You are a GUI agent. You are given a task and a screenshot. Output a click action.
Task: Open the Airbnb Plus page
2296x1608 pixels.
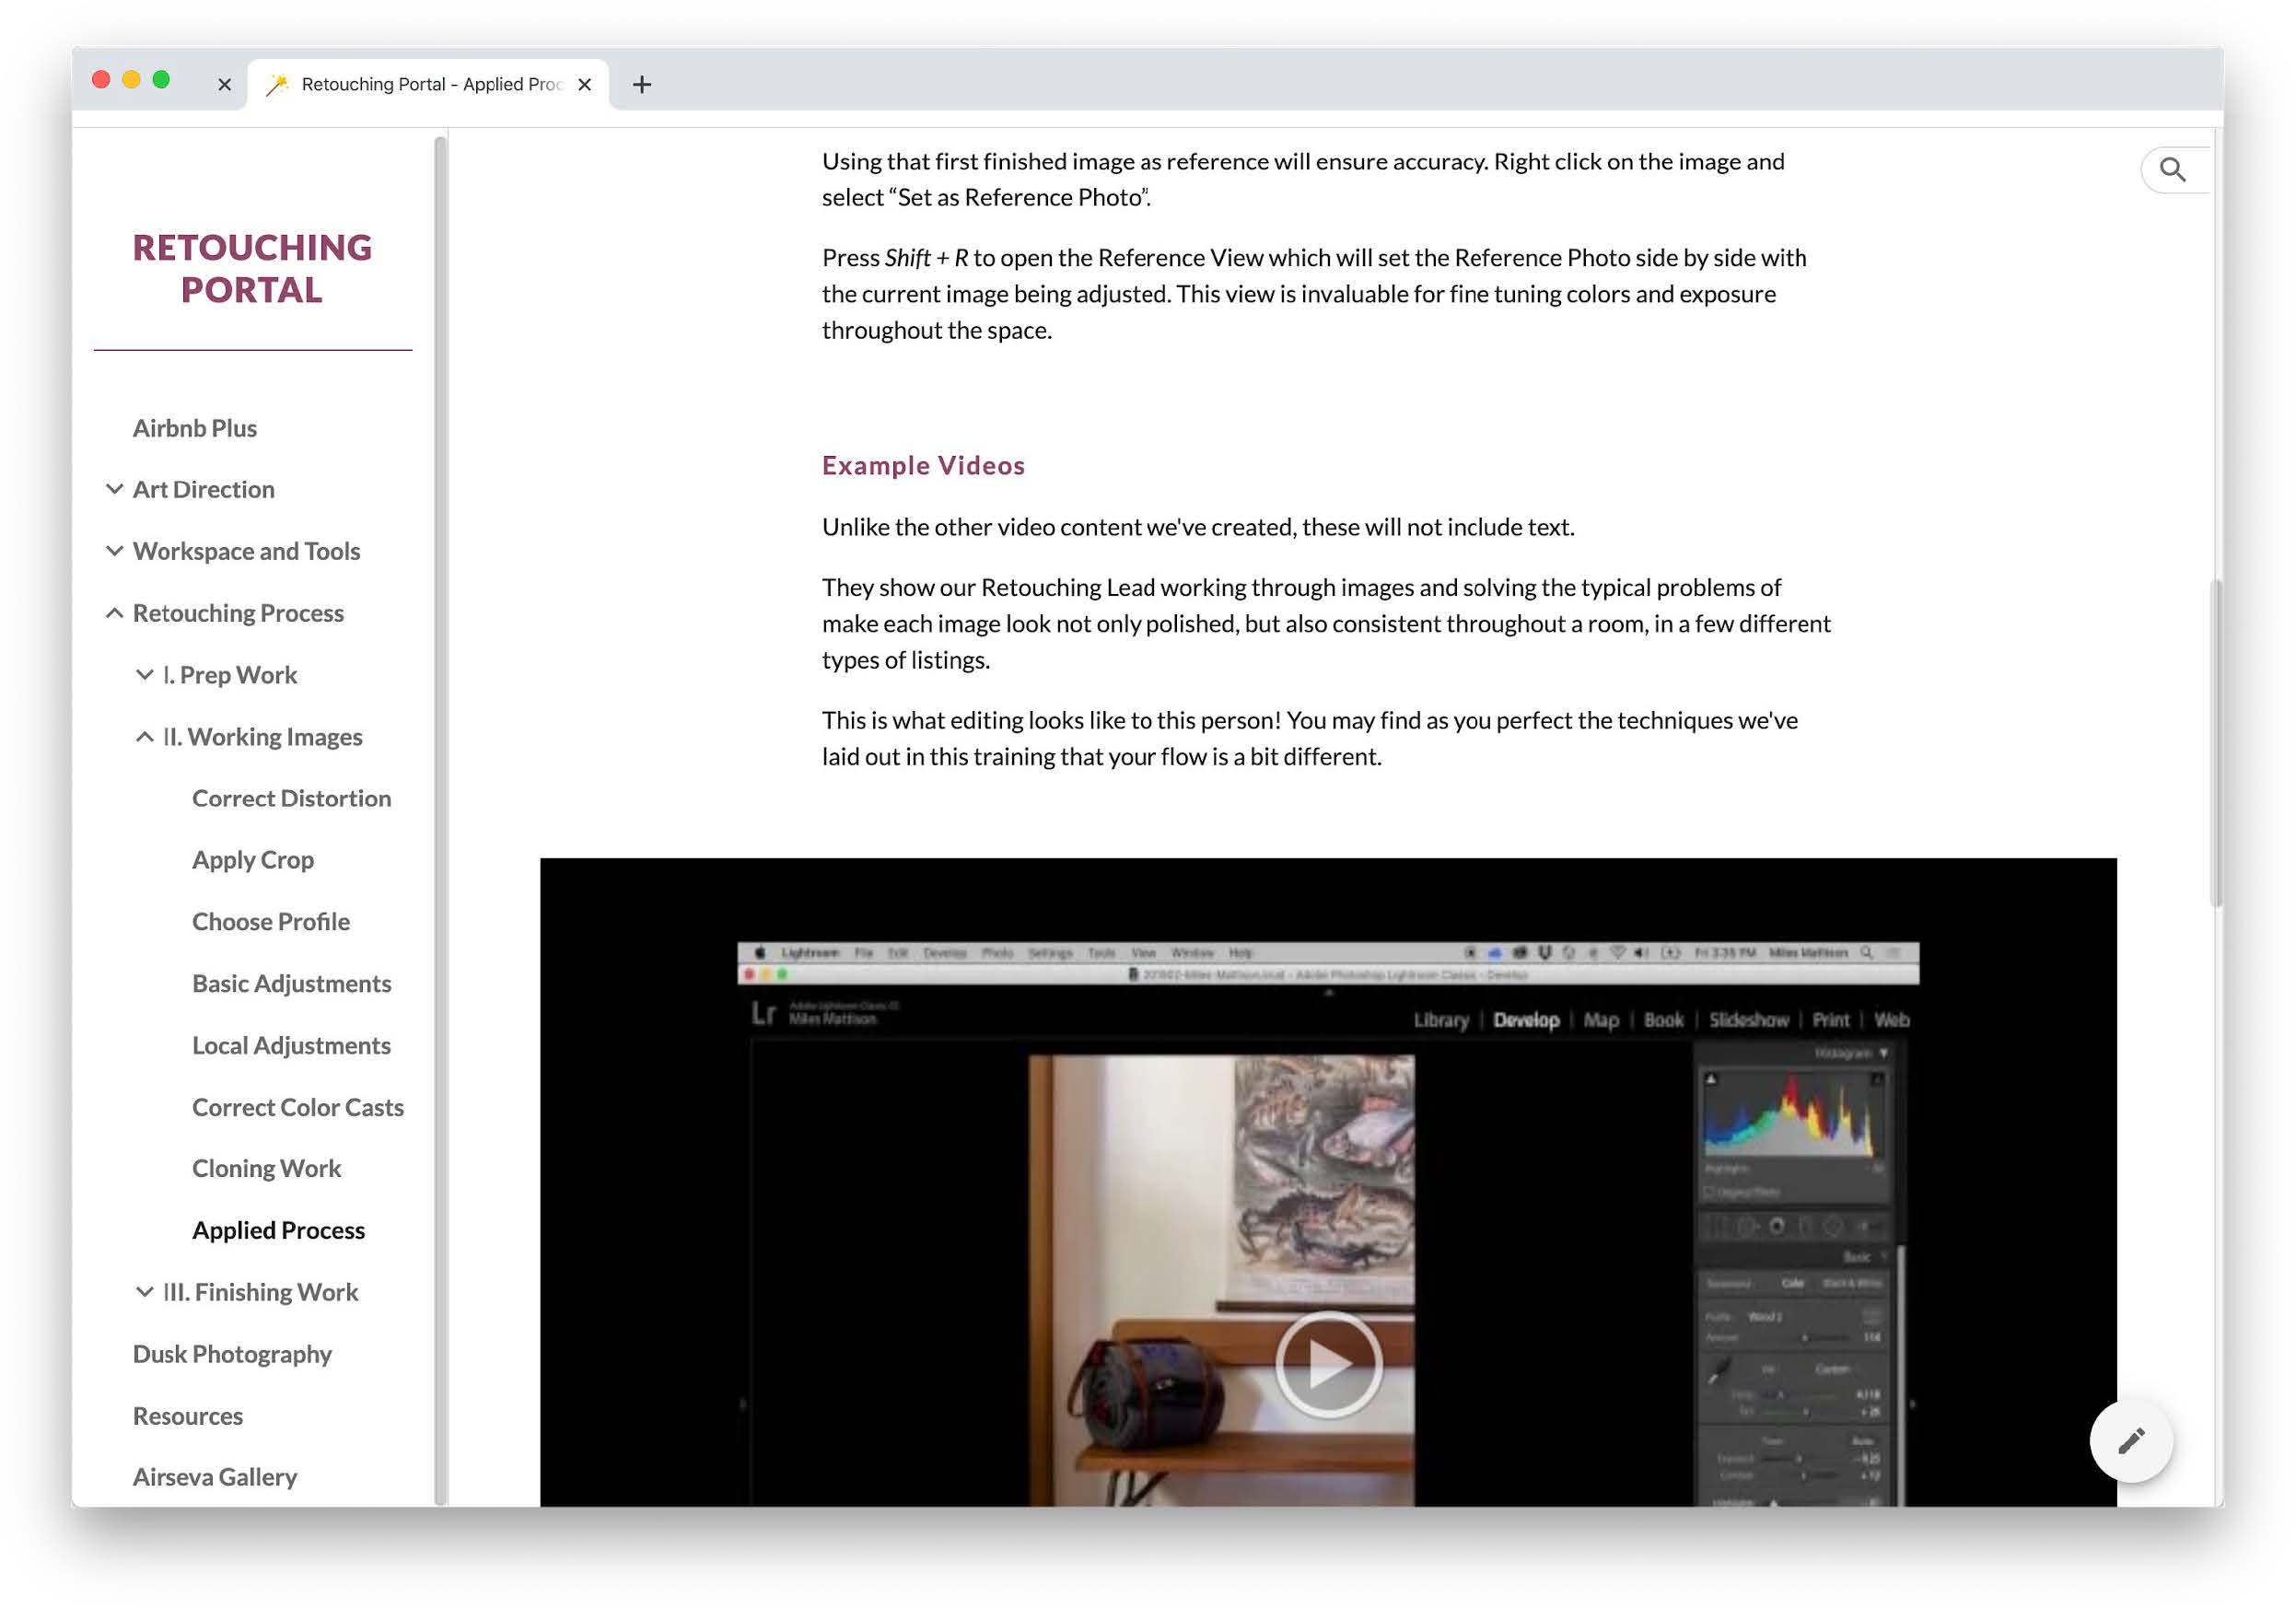(x=195, y=428)
